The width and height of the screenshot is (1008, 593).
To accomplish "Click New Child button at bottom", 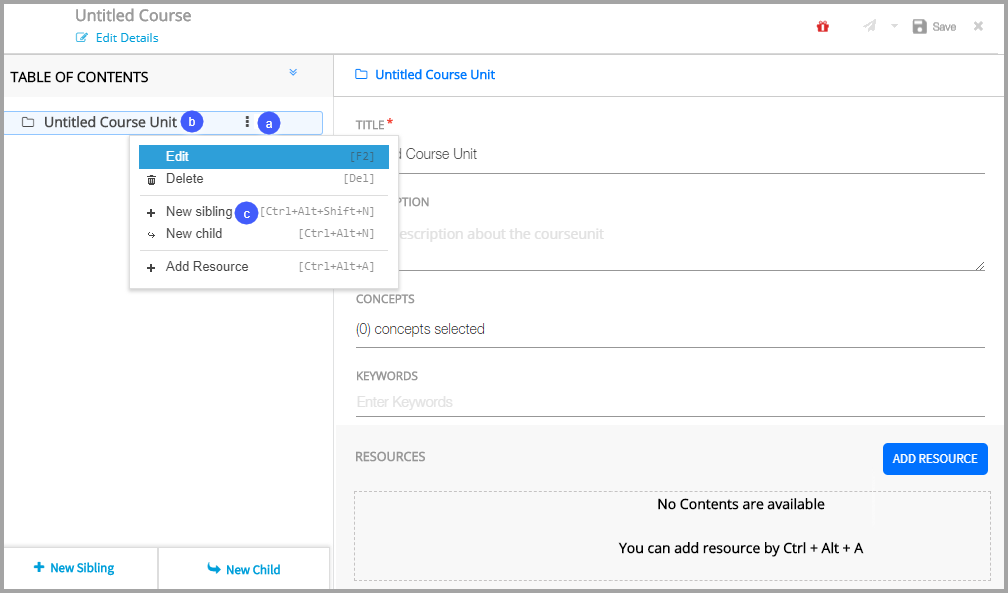I will pos(244,569).
